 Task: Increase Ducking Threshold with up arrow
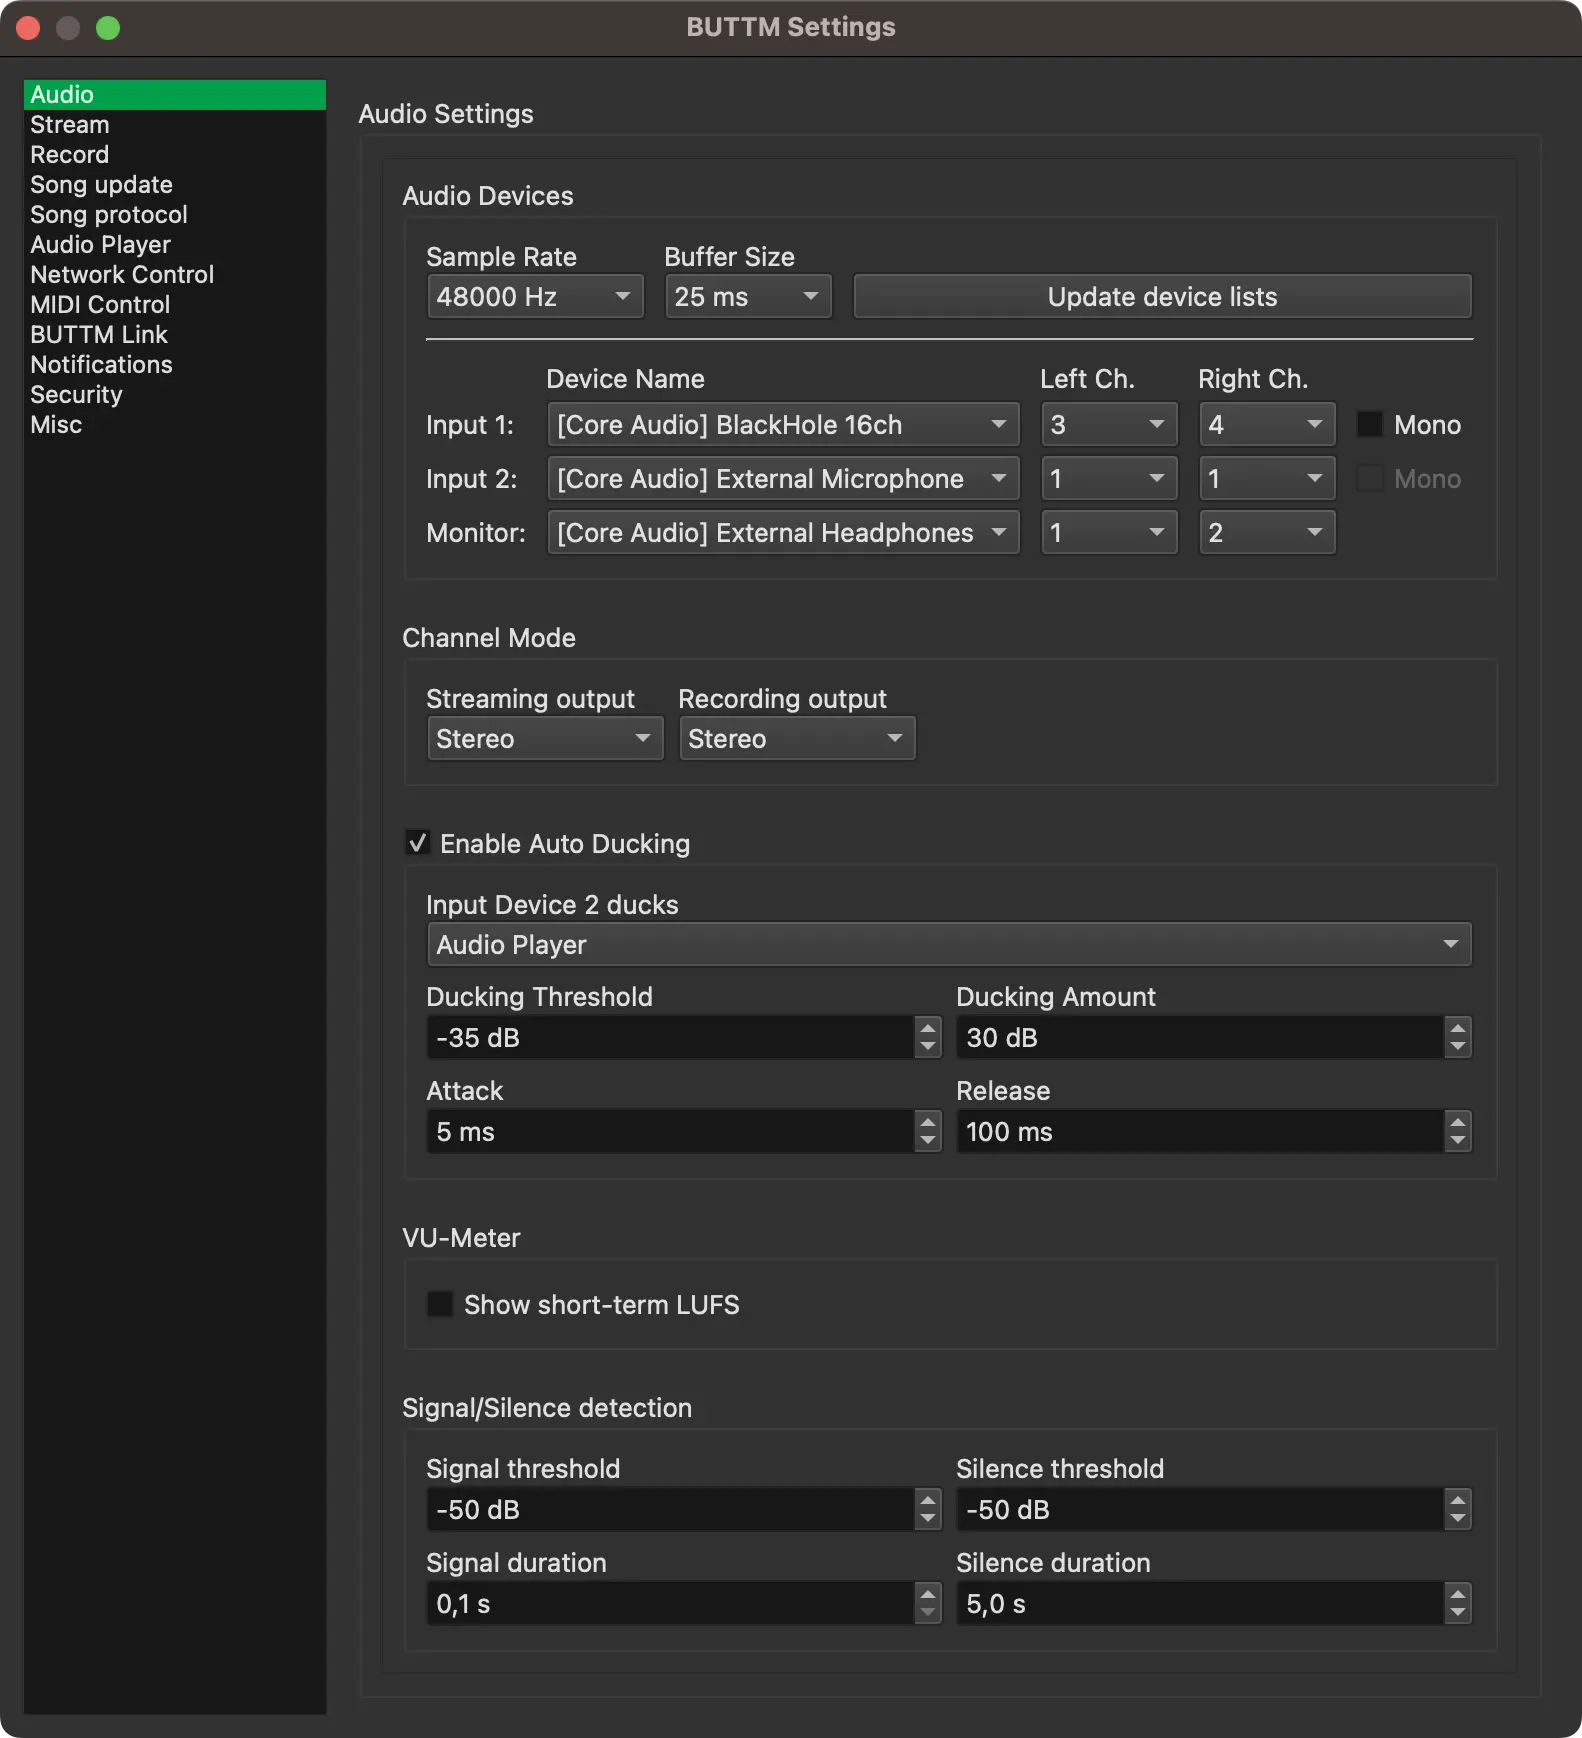(x=928, y=1027)
